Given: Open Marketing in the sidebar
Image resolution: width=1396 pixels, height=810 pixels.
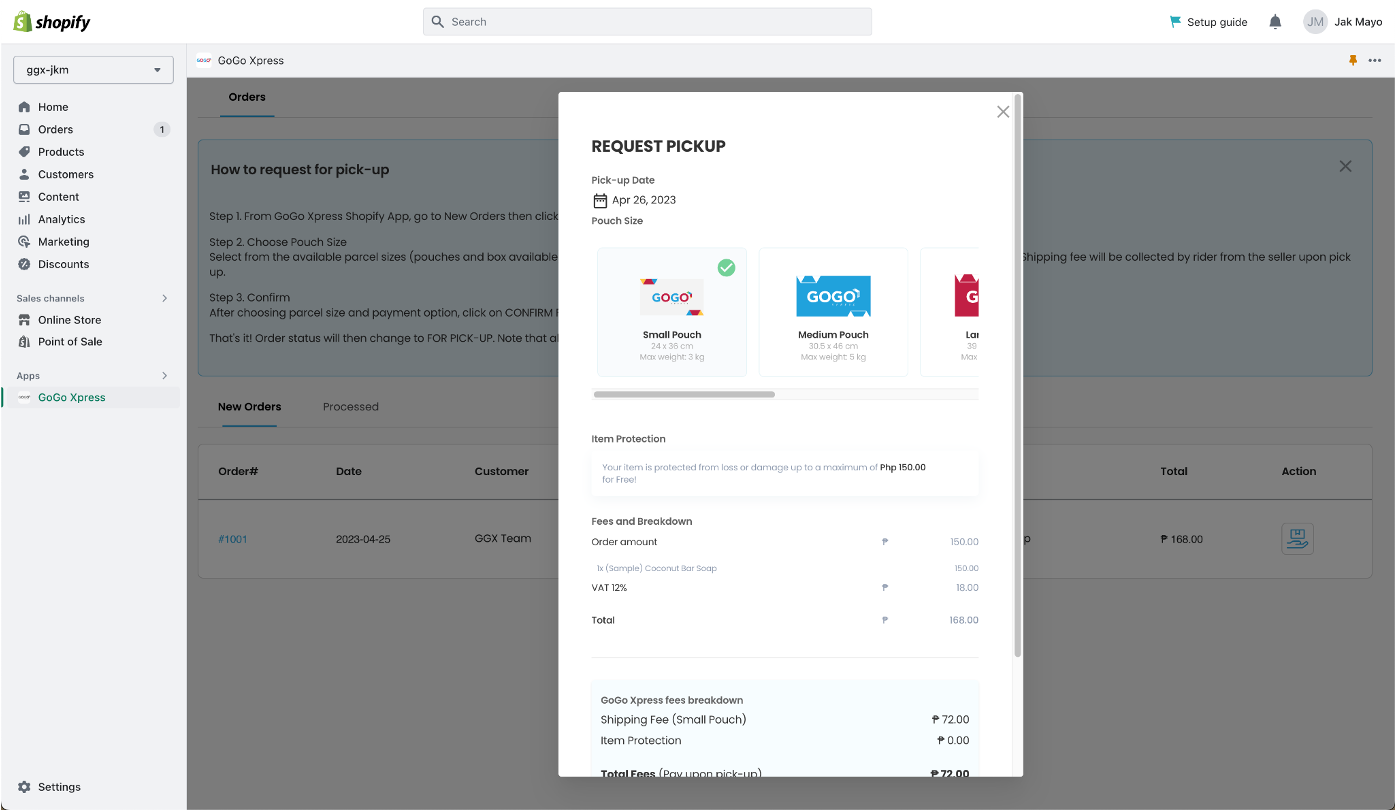Looking at the screenshot, I should click(x=63, y=242).
